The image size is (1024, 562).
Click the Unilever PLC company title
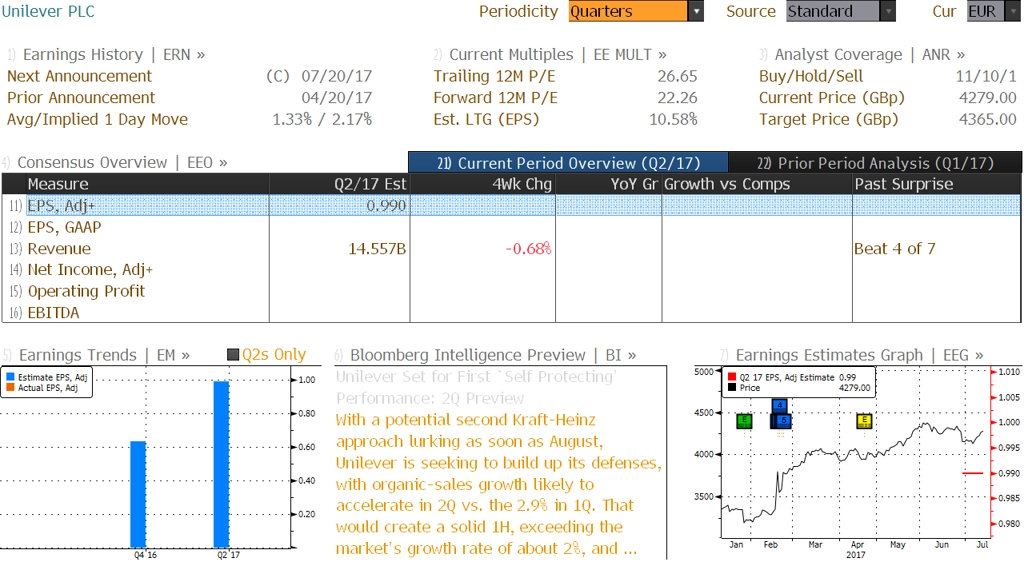point(48,11)
